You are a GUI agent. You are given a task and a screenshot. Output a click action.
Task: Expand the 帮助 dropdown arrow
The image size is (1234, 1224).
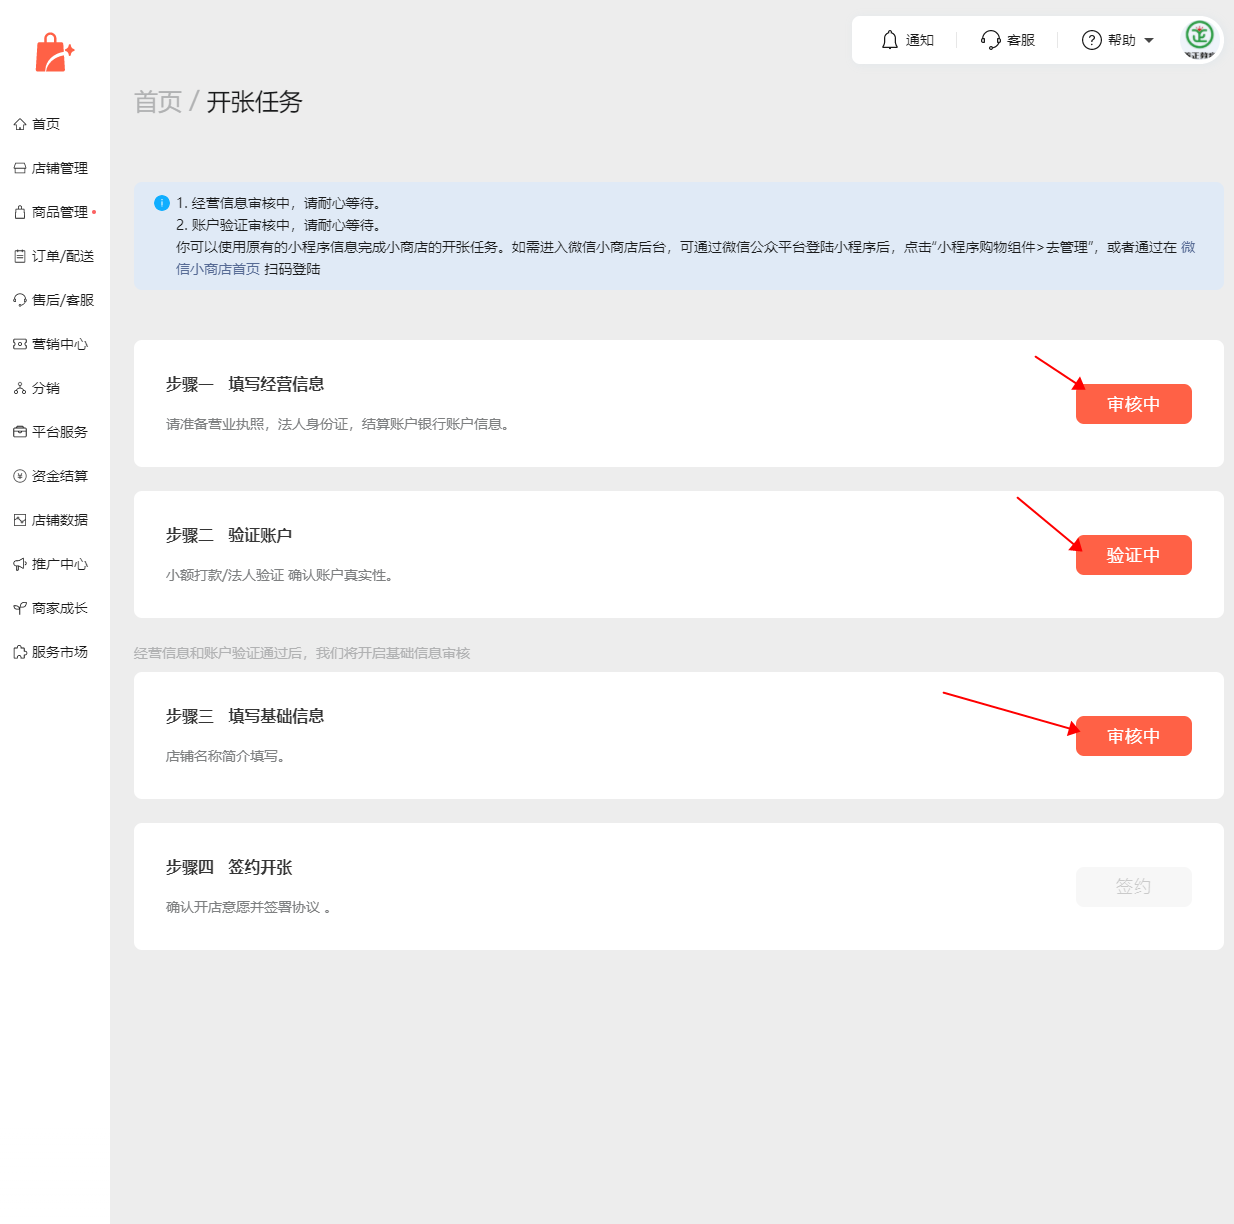(1149, 41)
